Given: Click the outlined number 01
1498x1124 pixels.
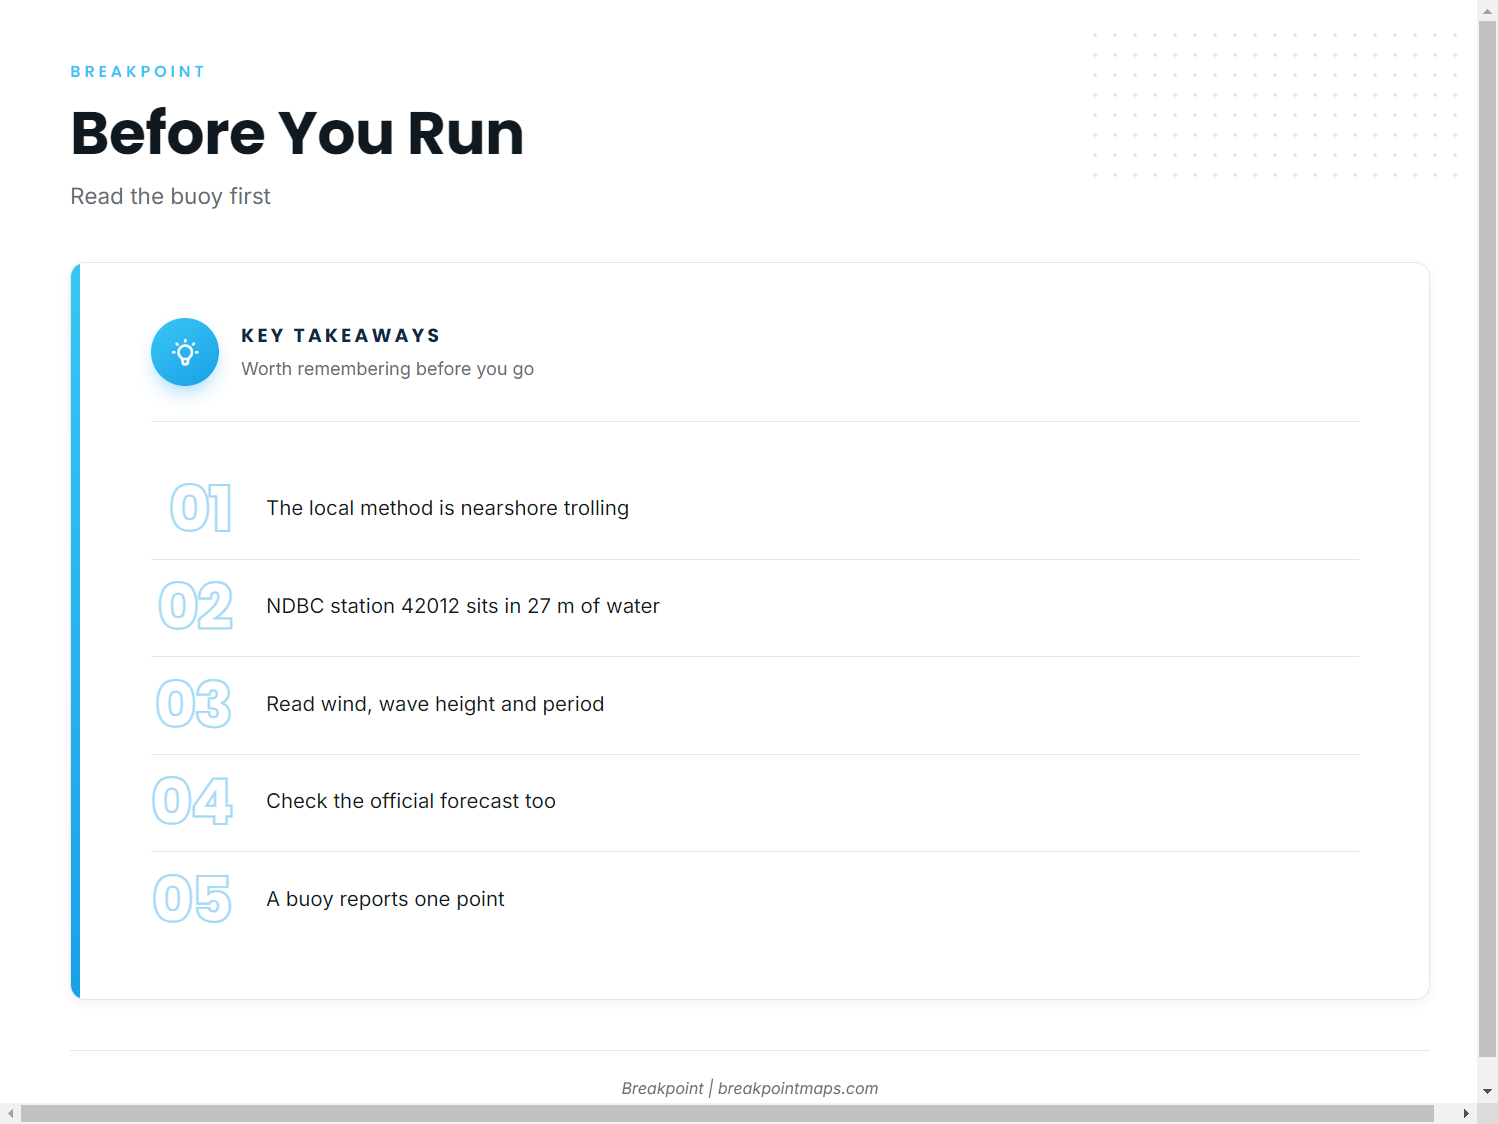Looking at the screenshot, I should 201,508.
